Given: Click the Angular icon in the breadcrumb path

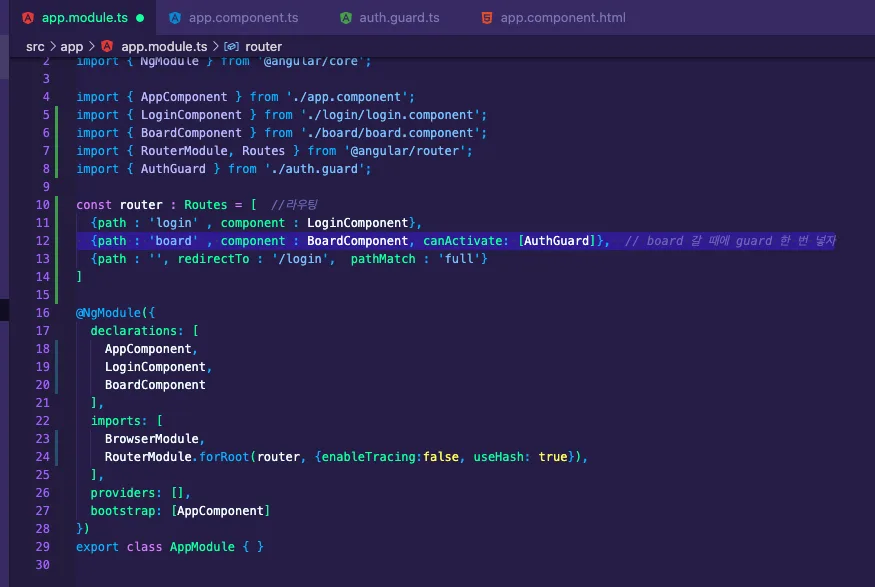Looking at the screenshot, I should pyautogui.click(x=107, y=46).
